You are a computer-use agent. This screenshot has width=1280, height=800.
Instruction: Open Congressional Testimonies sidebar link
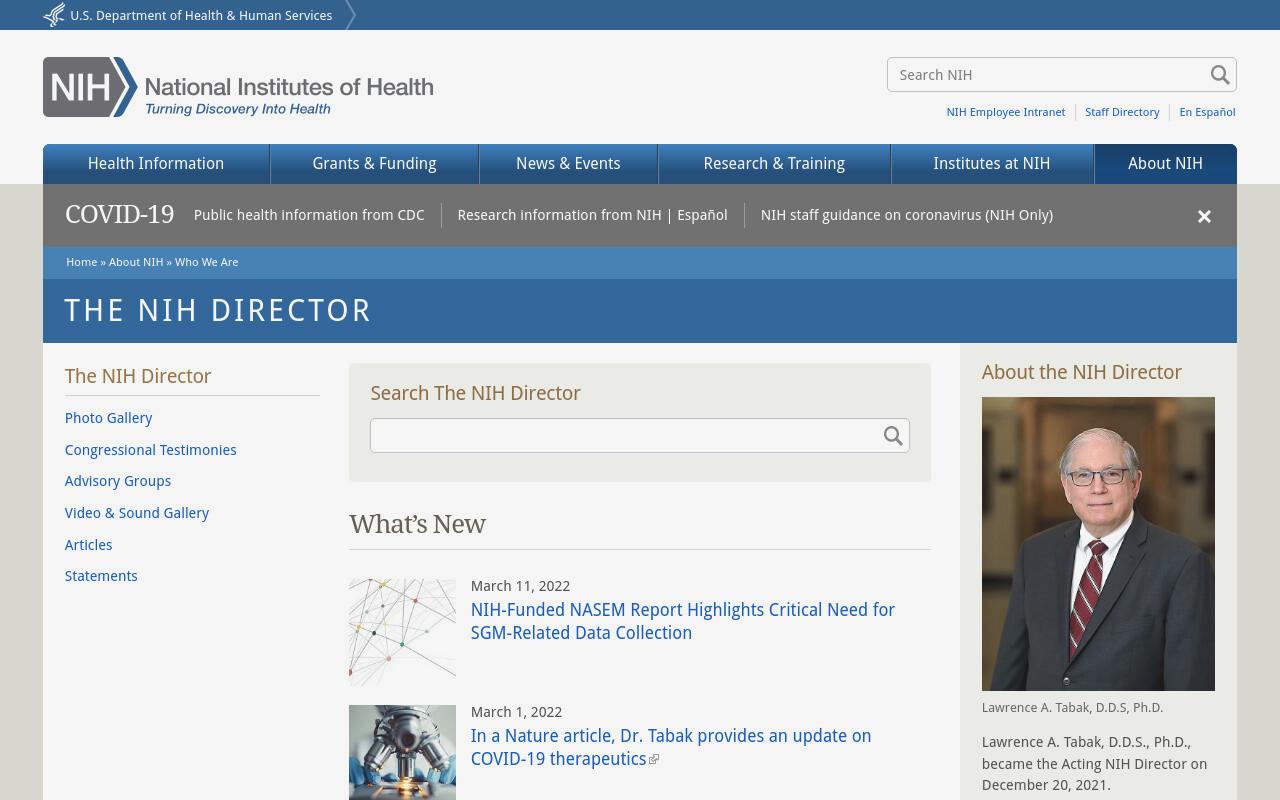[x=151, y=450]
